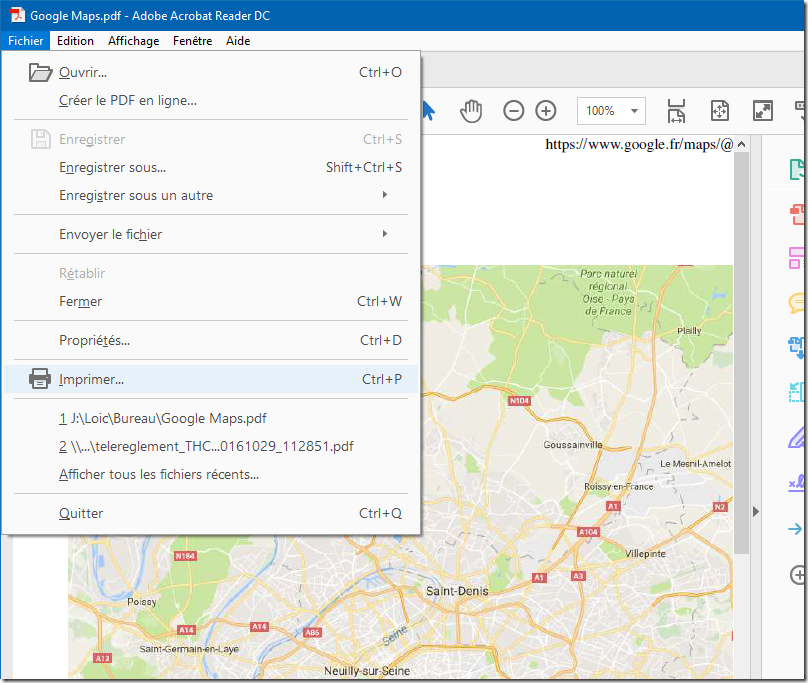Open the 100% zoom level dropdown
This screenshot has width=808, height=683.
tap(611, 111)
